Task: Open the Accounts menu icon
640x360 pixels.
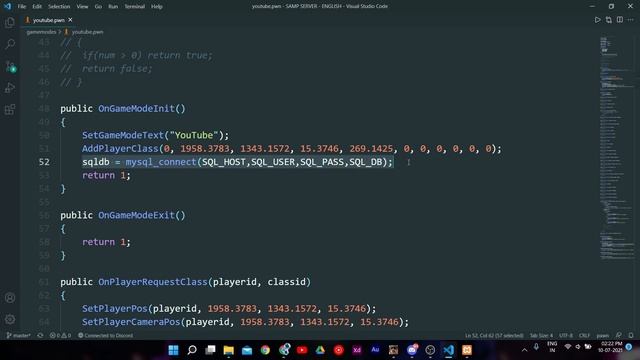Action: pyautogui.click(x=10, y=298)
